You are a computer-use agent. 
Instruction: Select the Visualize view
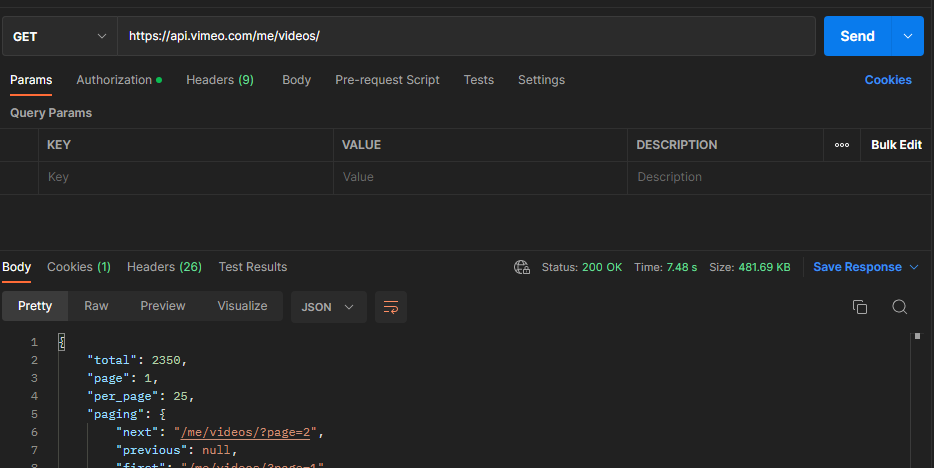tap(242, 306)
